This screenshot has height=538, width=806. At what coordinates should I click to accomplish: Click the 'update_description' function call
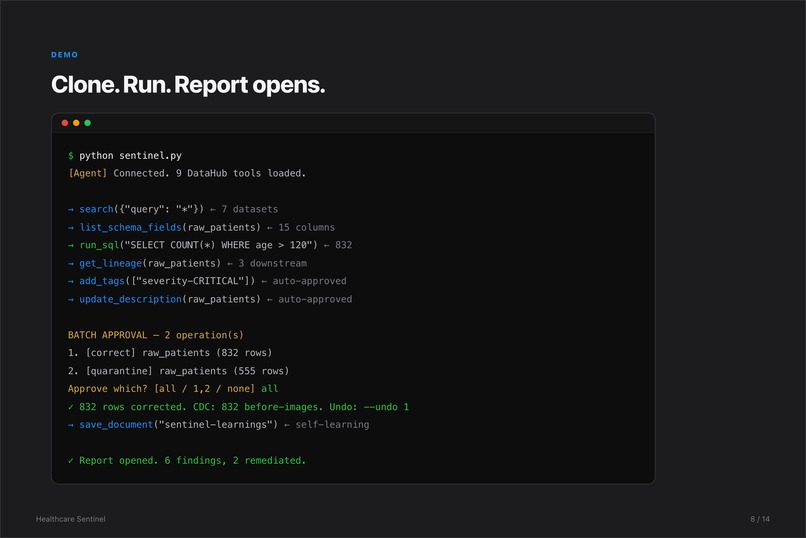[x=131, y=299]
